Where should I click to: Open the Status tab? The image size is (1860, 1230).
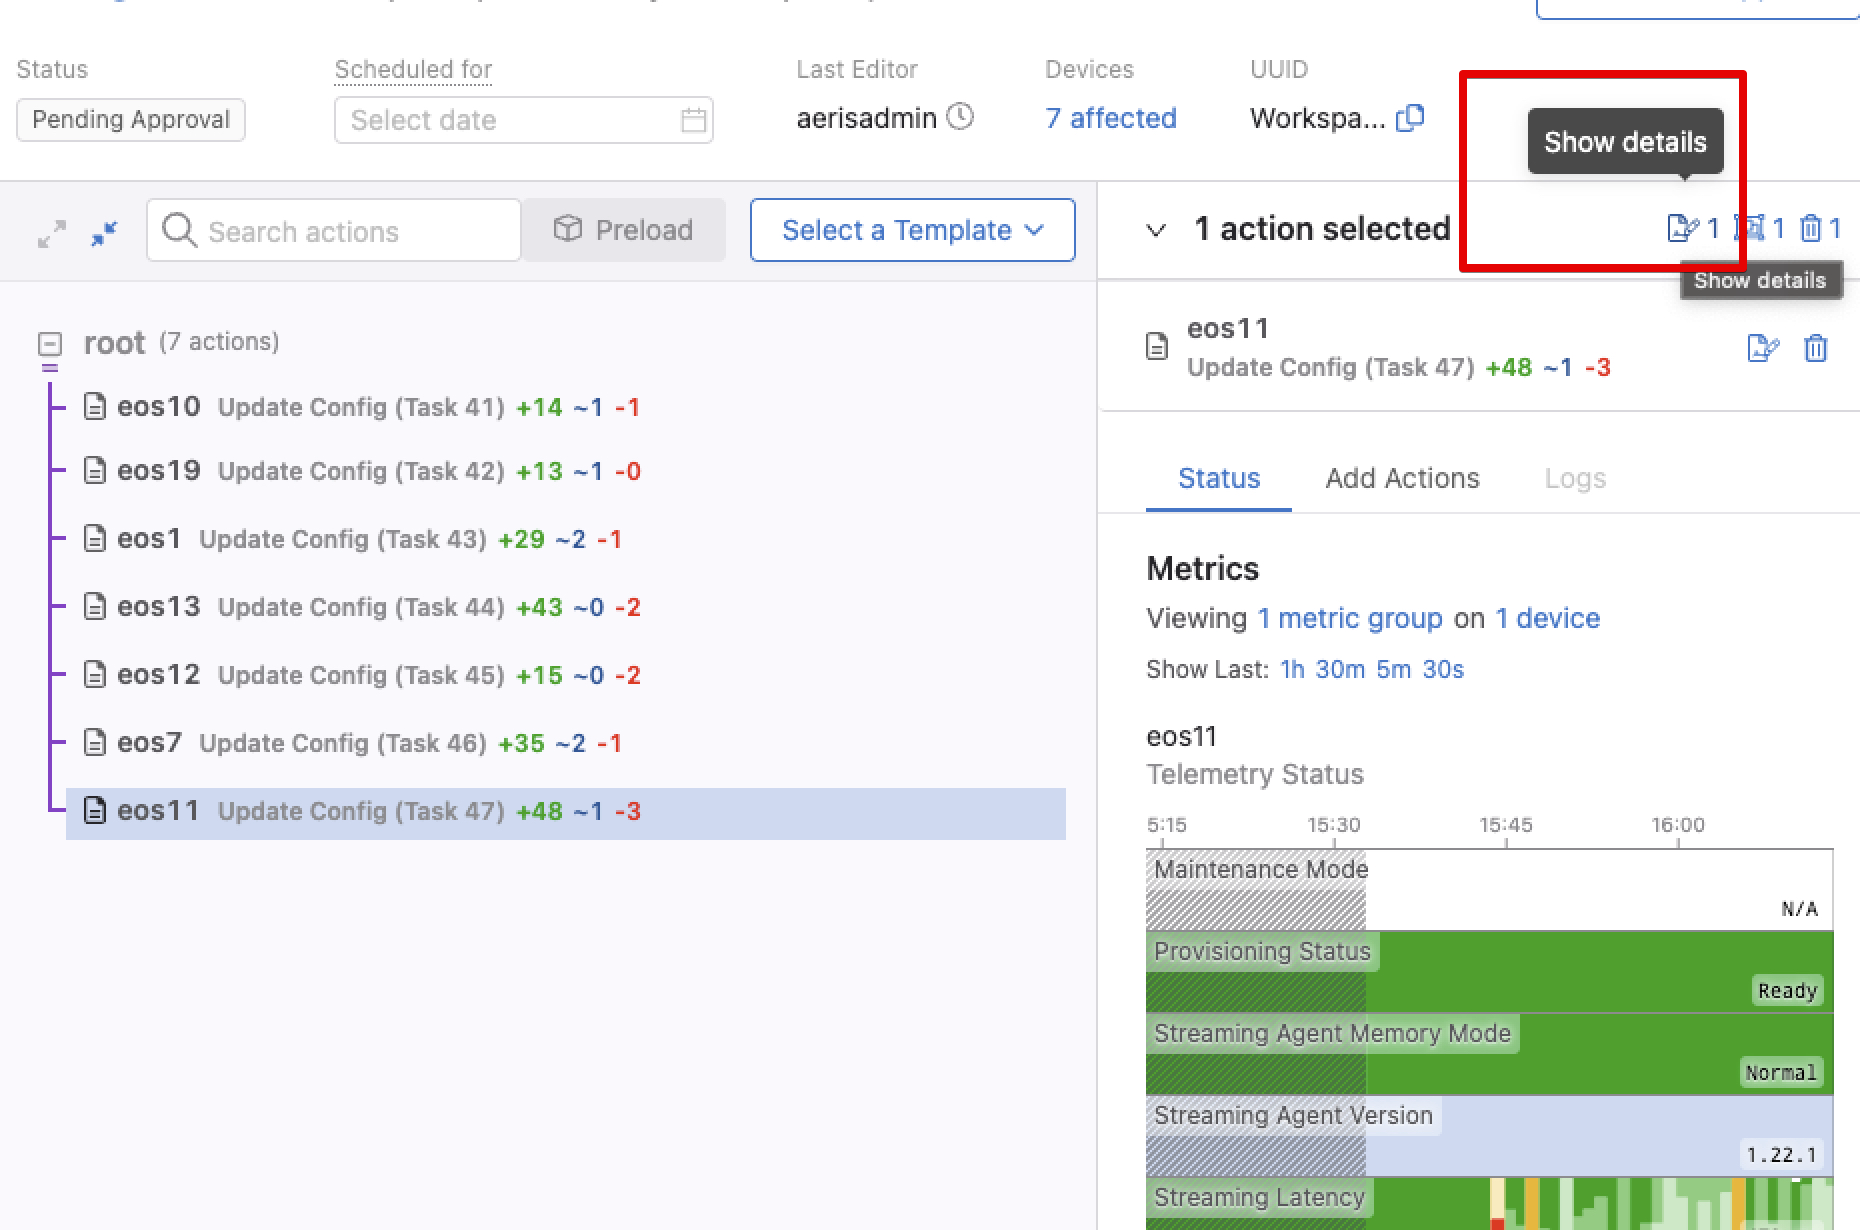(x=1218, y=478)
